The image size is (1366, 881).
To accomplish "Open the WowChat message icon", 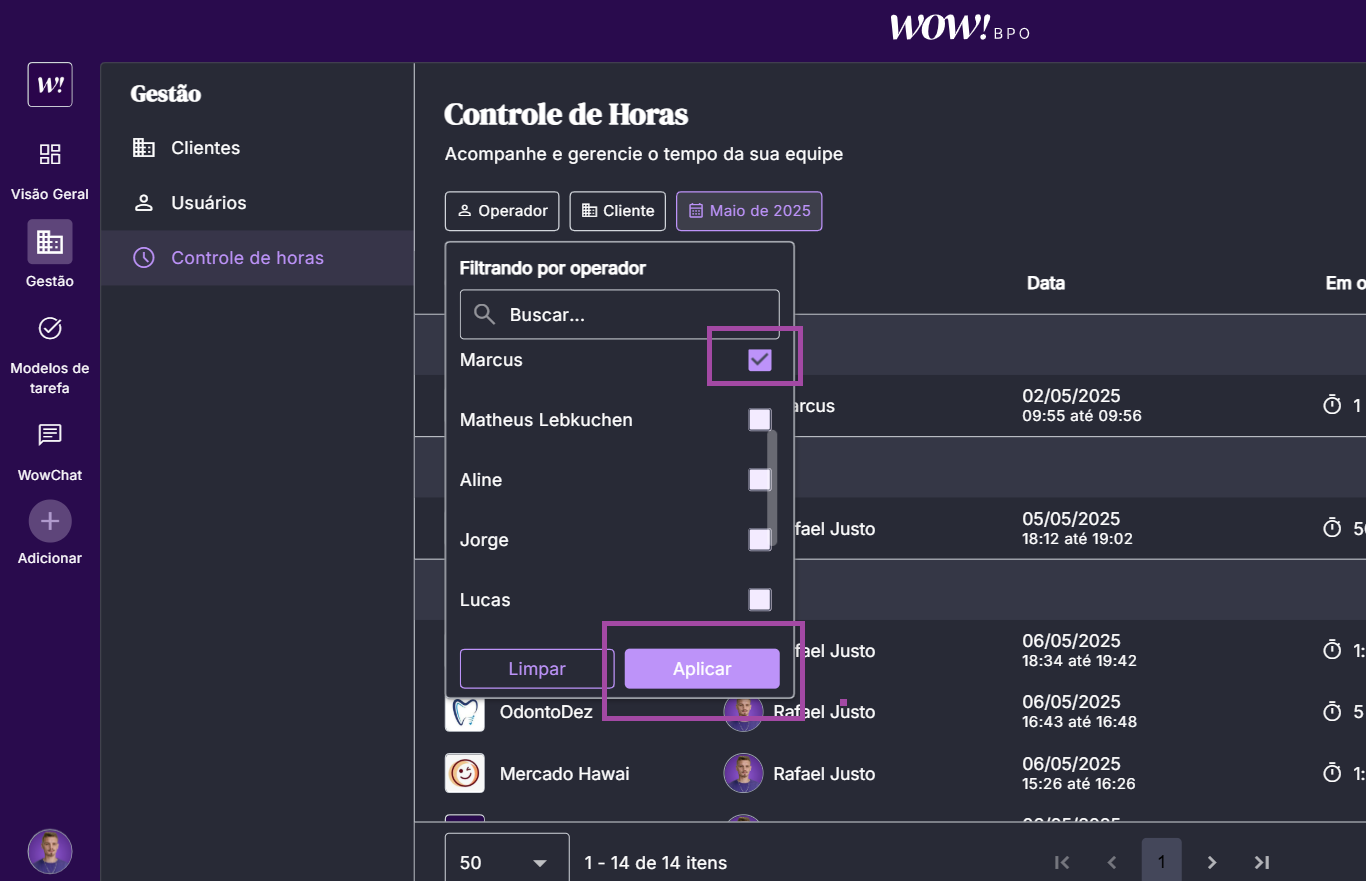I will click(x=50, y=434).
